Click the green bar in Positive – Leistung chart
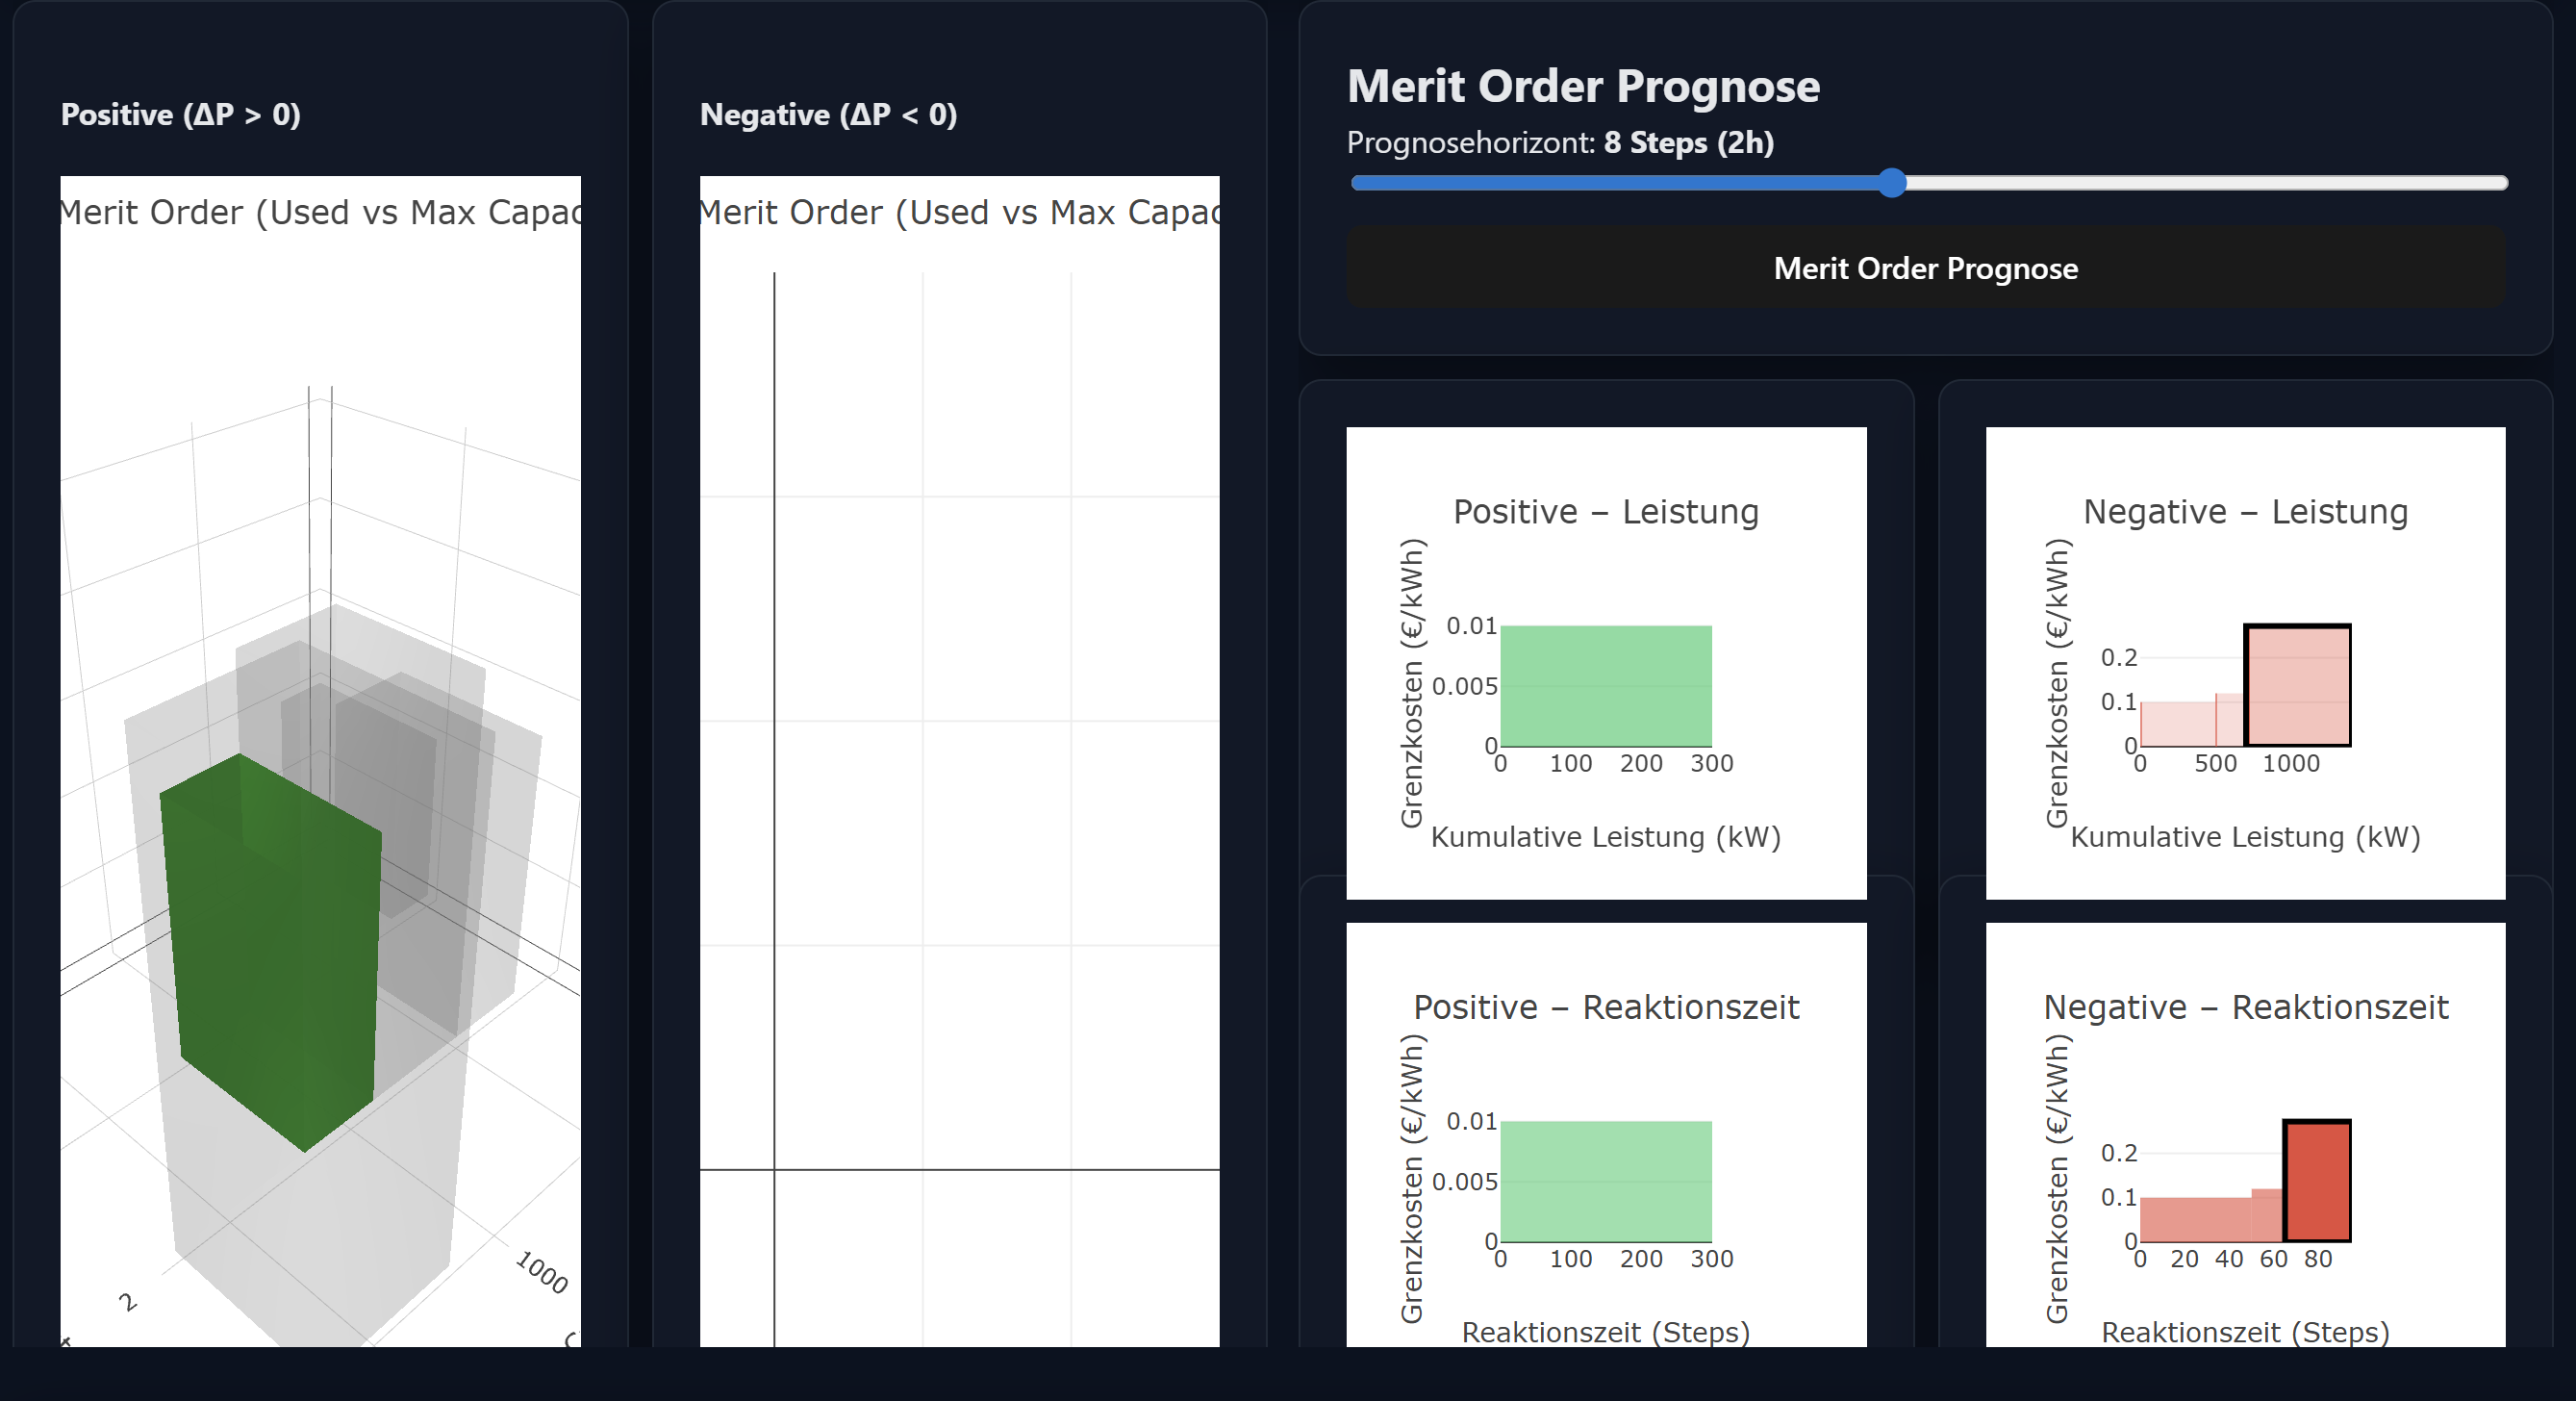The height and width of the screenshot is (1401, 2576). [1606, 686]
